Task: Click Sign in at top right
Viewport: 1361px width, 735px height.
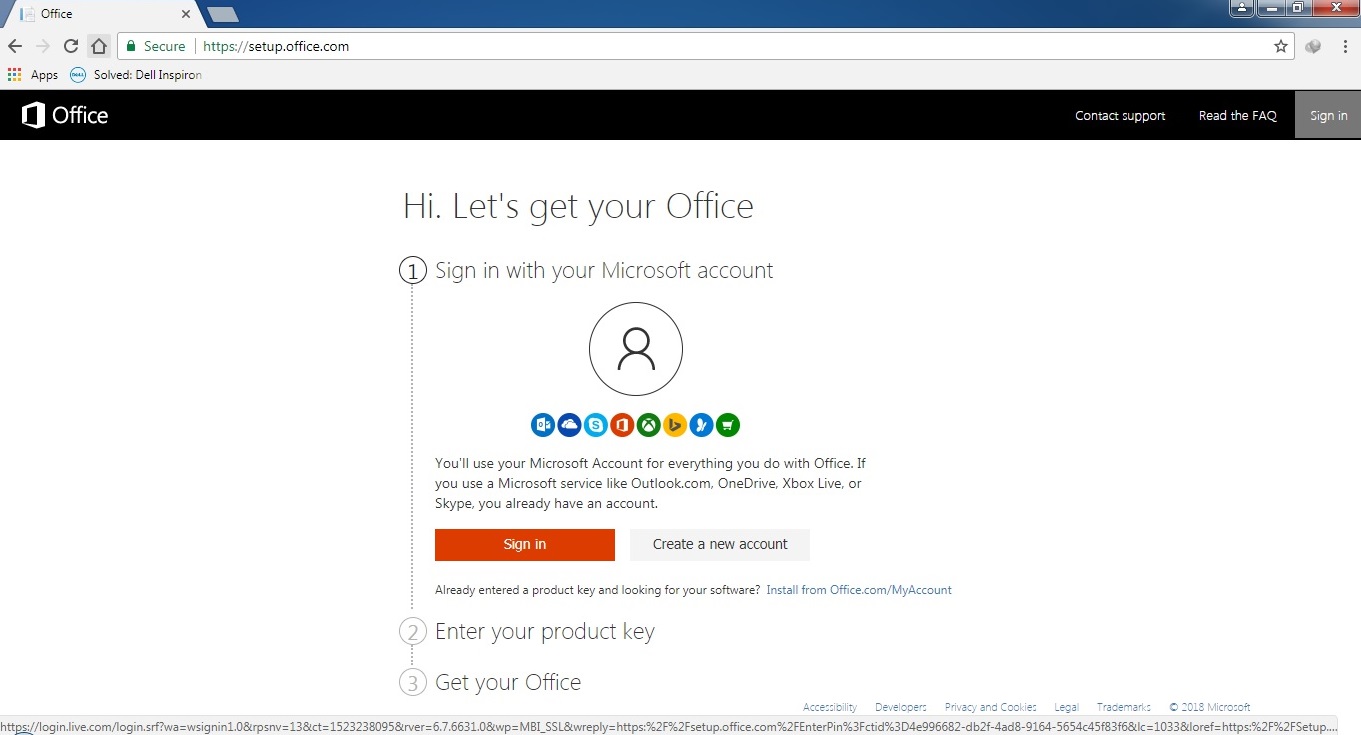Action: click(x=1328, y=116)
